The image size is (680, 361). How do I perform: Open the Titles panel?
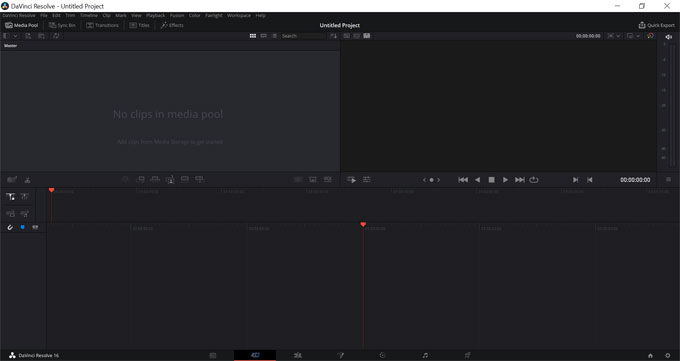point(140,25)
